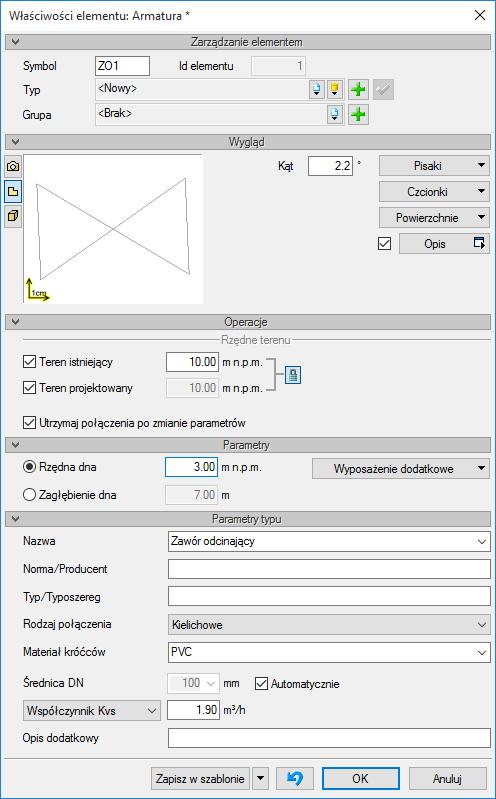Open group list icon in Grupa row
496x799 pixels.
(335, 115)
